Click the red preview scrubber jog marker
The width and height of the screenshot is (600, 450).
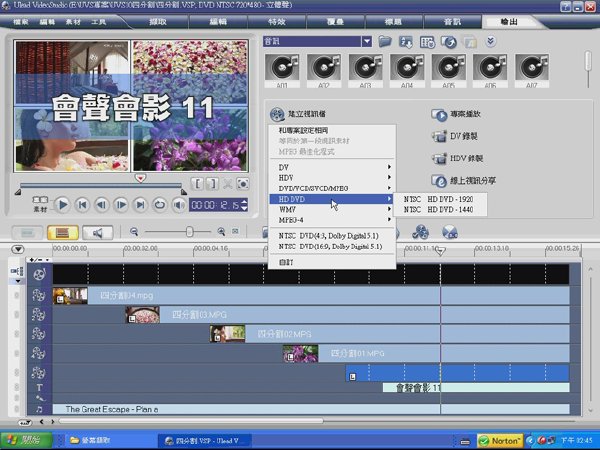tap(140, 178)
